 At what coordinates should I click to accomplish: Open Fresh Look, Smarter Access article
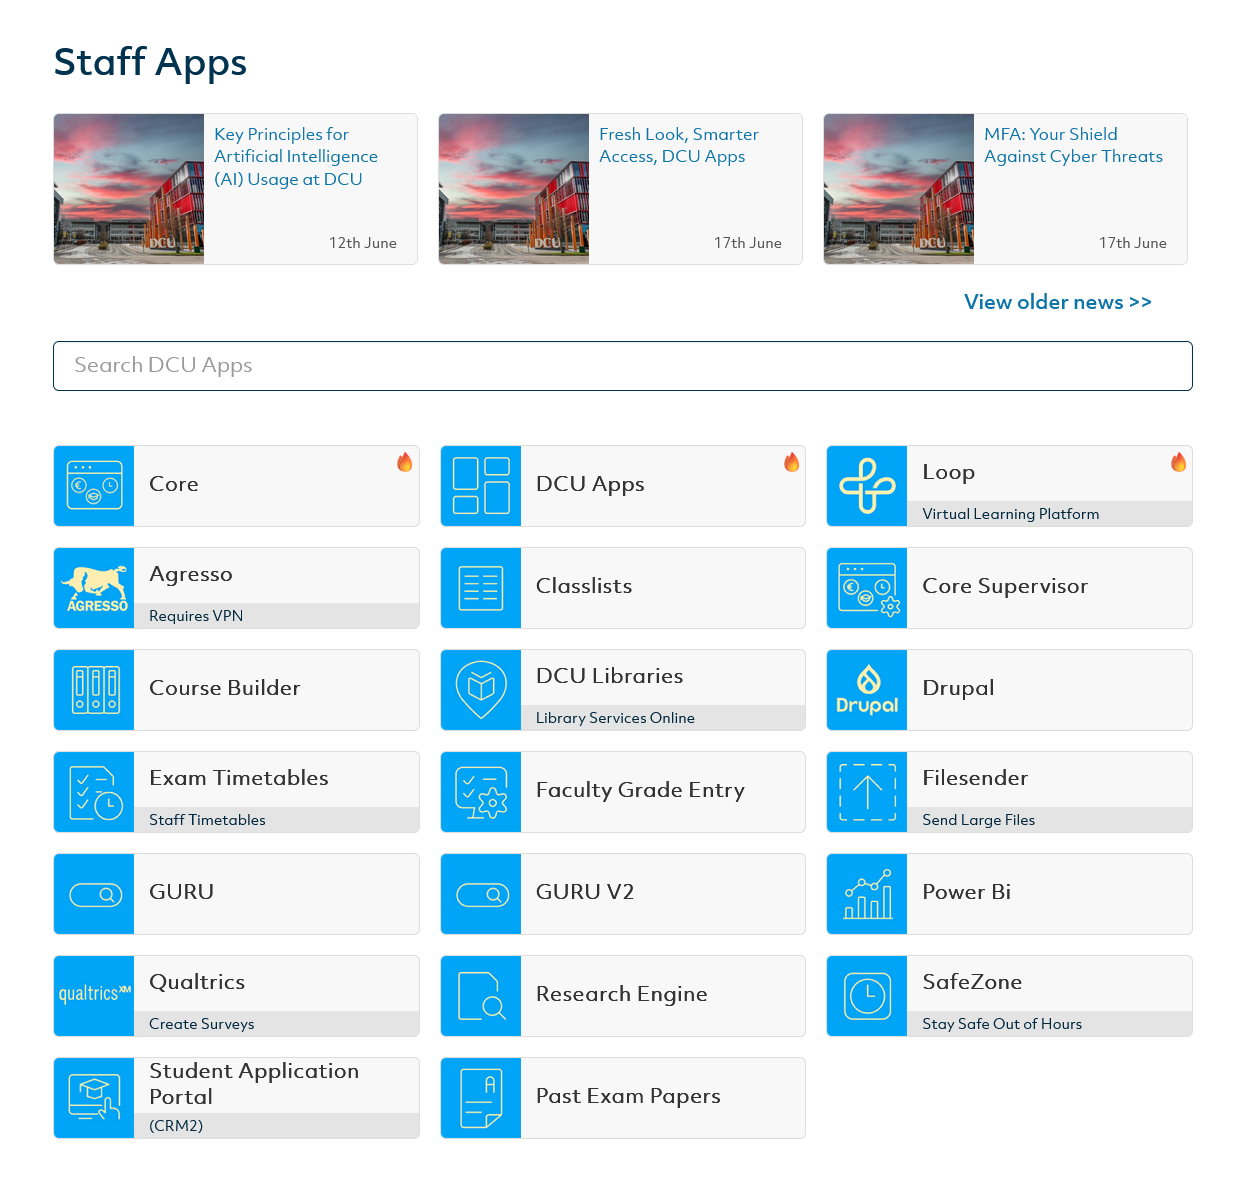point(679,145)
